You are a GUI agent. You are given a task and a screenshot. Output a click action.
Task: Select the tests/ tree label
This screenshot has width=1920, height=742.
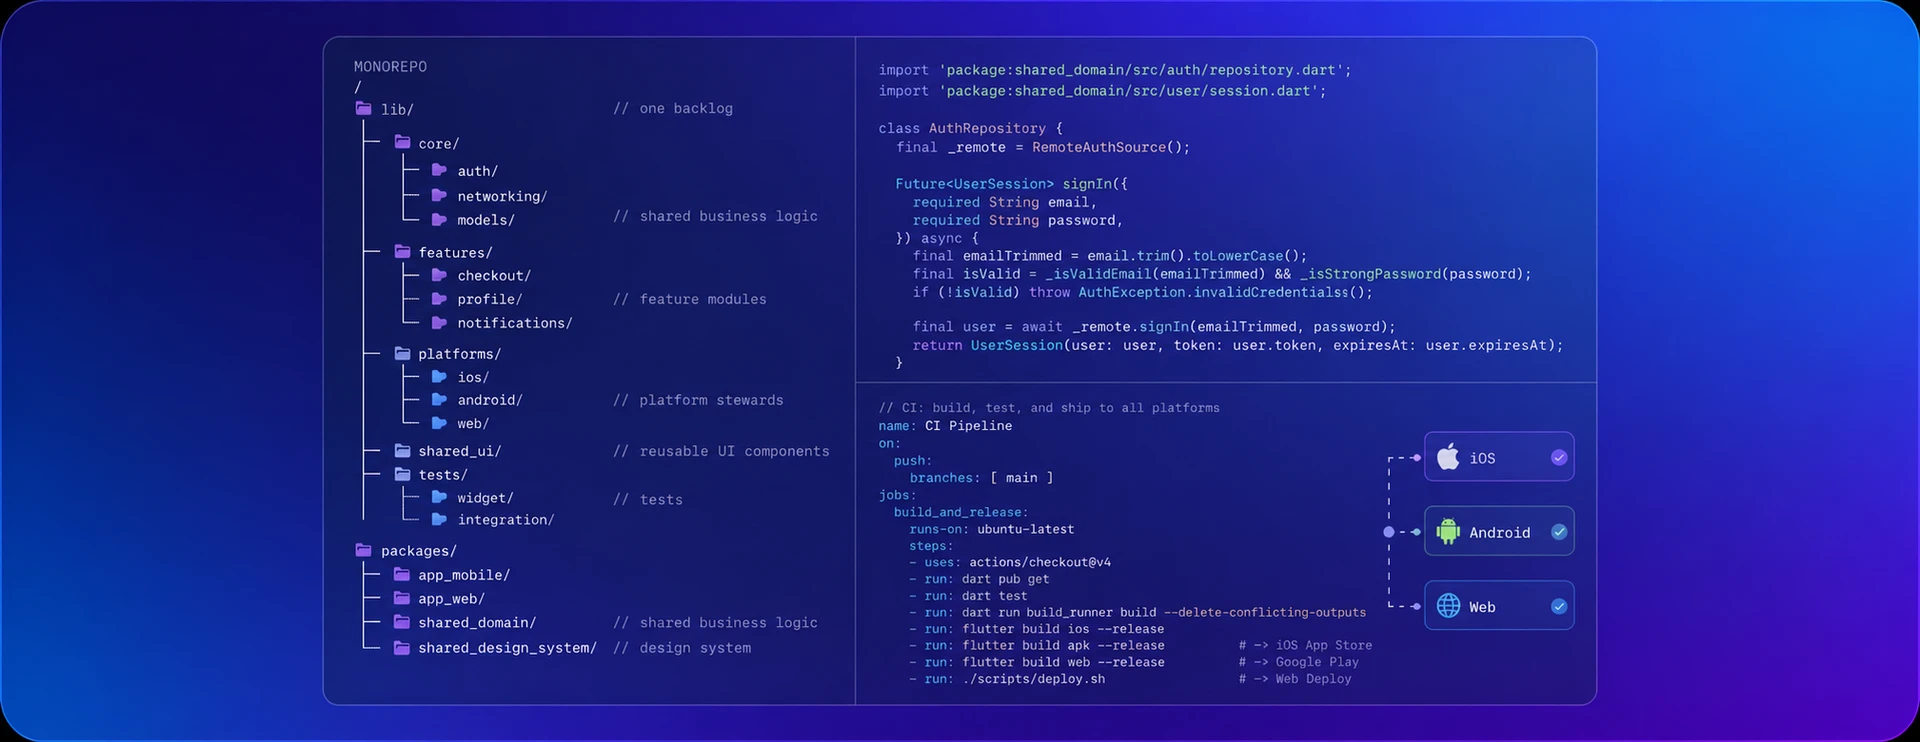coord(443,475)
